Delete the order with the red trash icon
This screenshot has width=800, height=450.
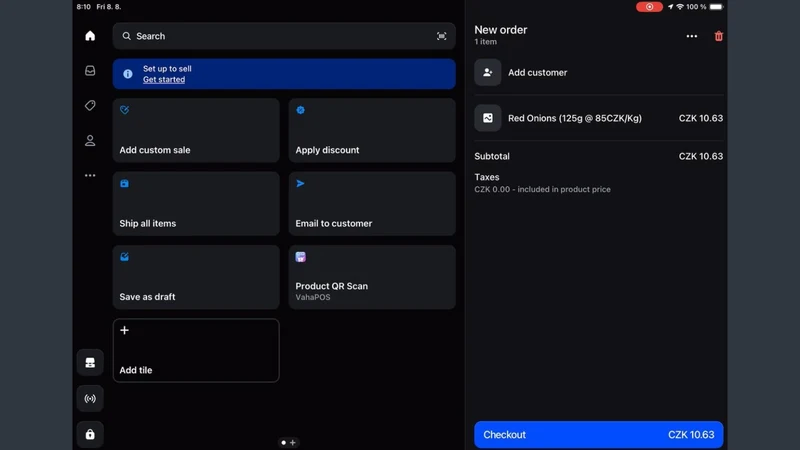pos(718,36)
